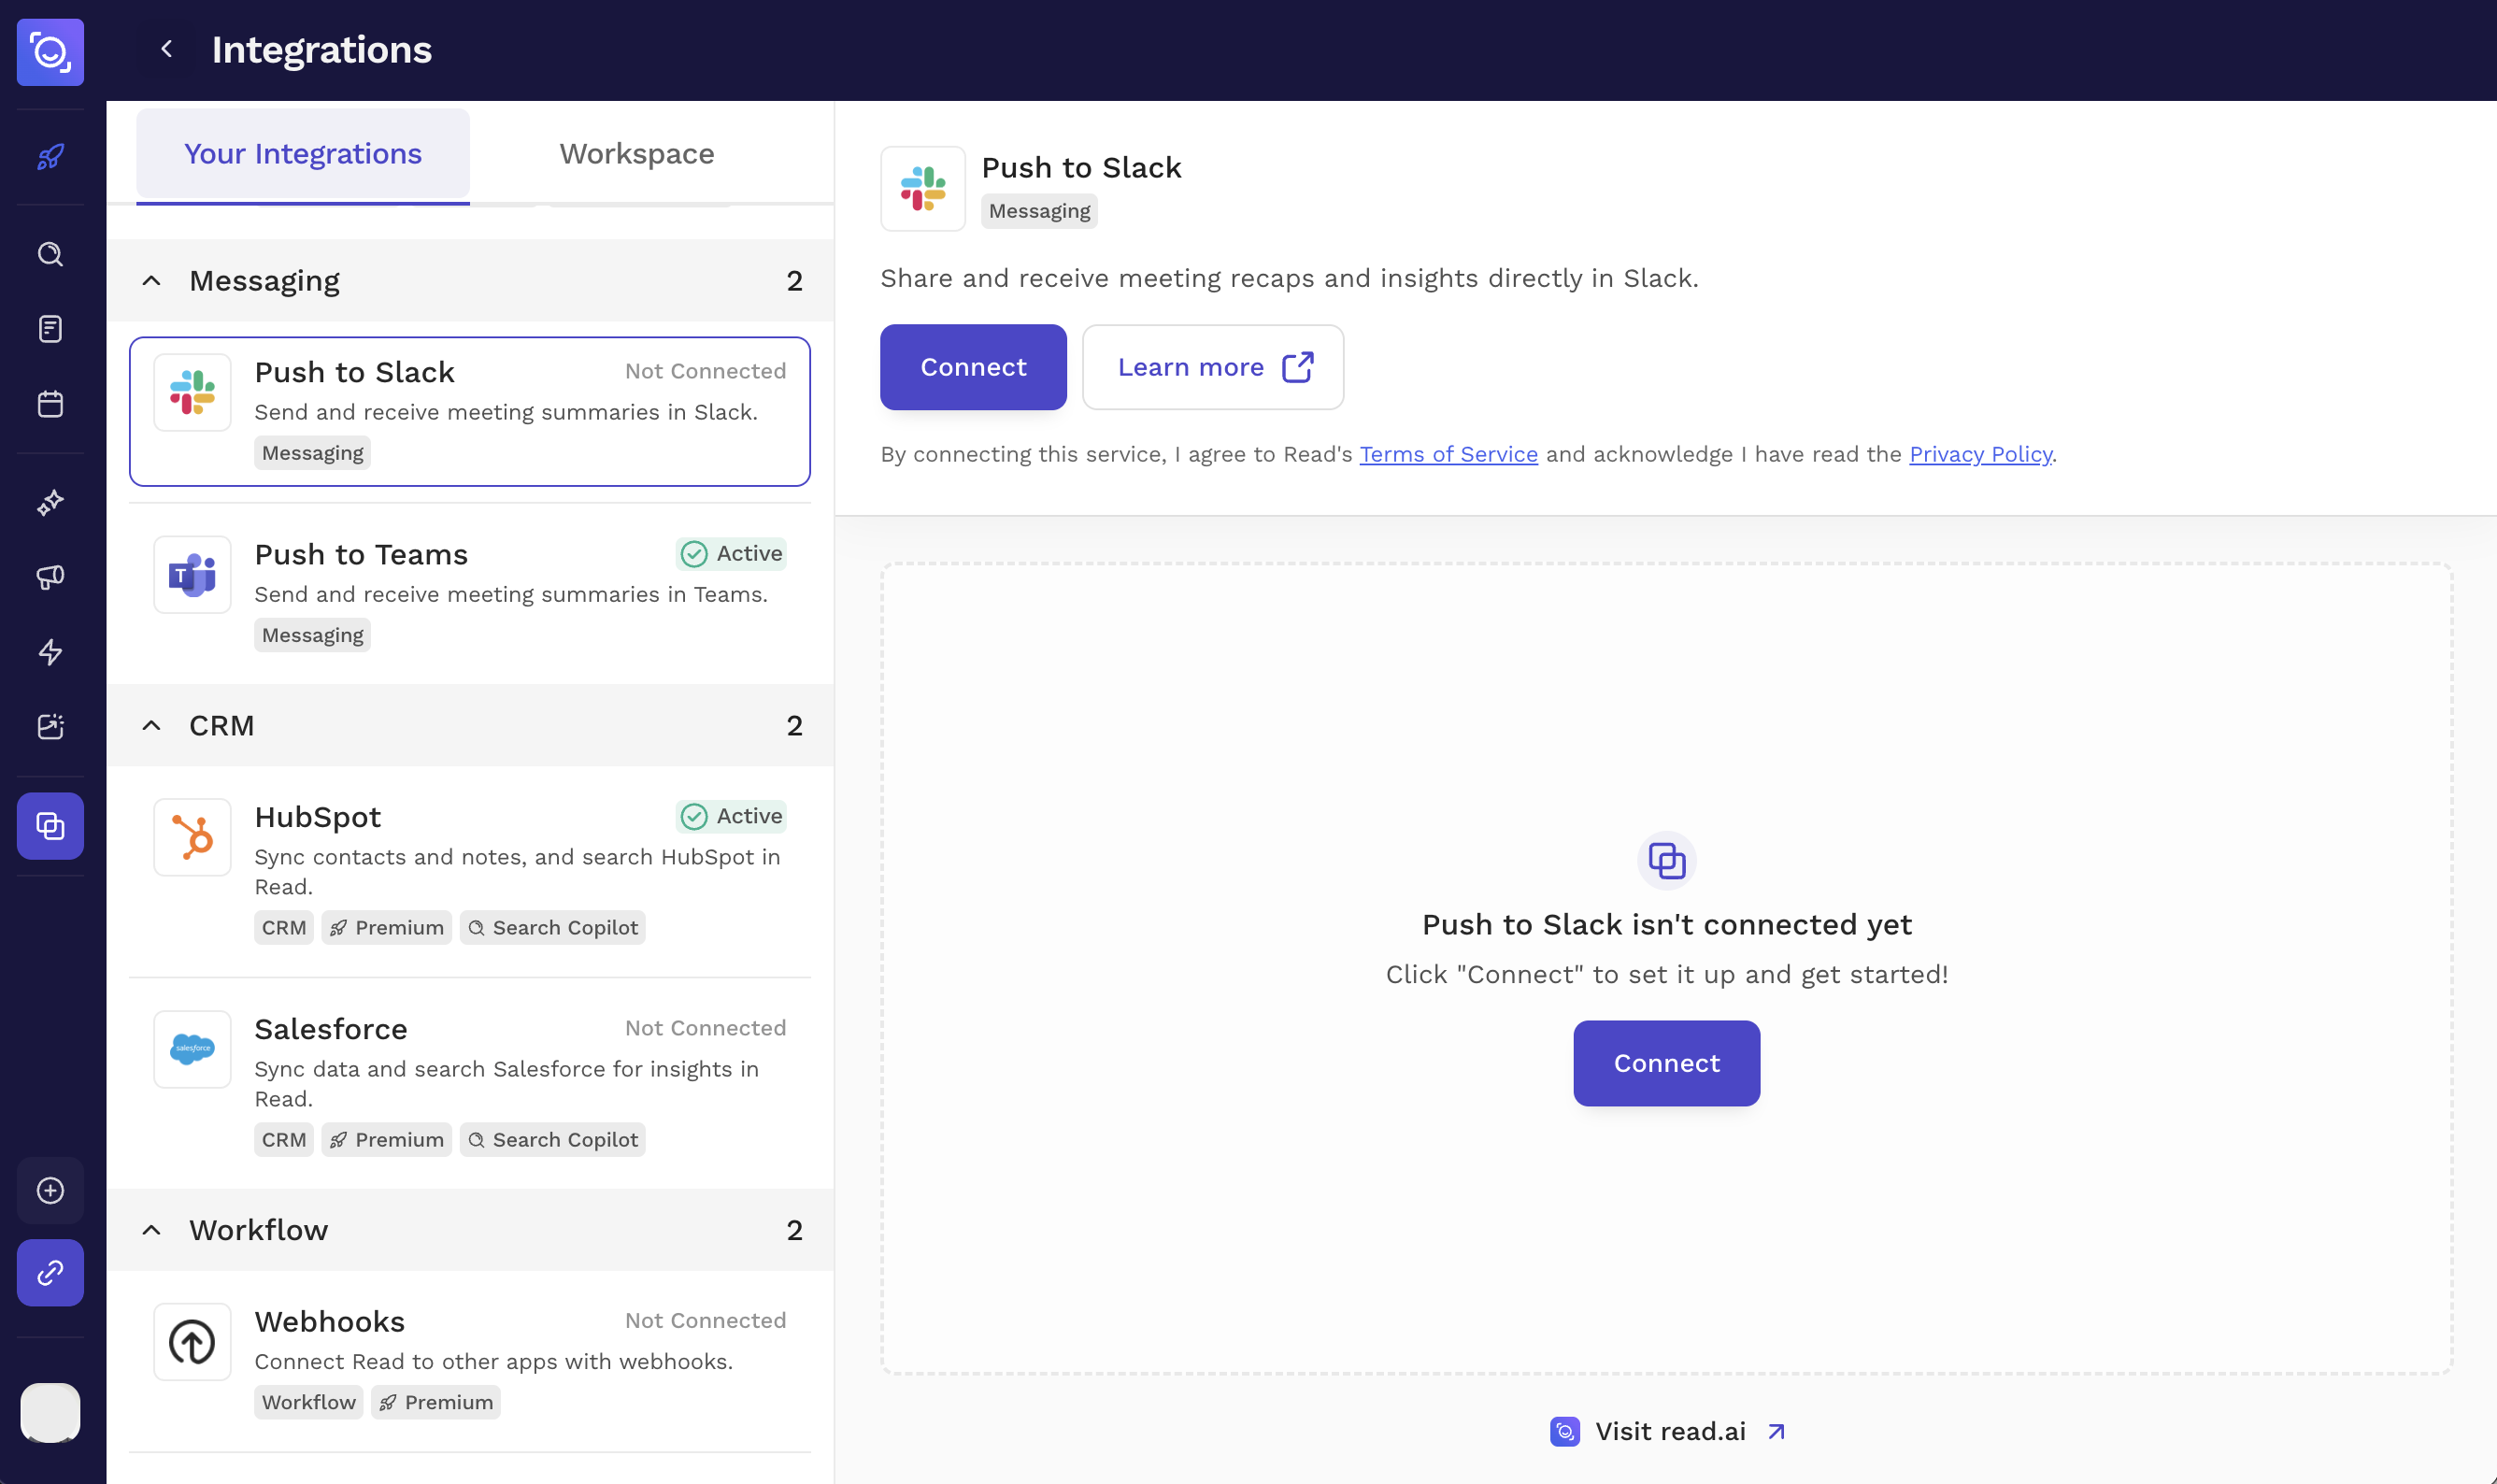Switch to the Workspace tab
Image resolution: width=2497 pixels, height=1484 pixels.
coord(637,154)
